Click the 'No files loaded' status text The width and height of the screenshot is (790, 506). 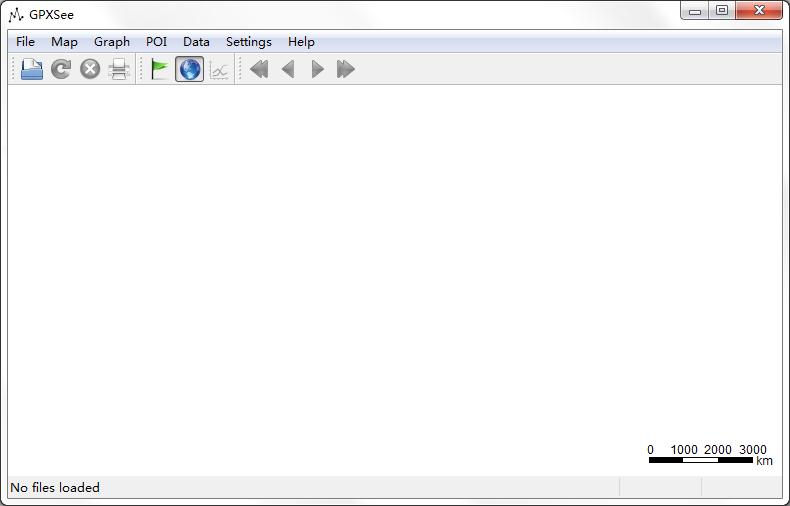point(55,488)
